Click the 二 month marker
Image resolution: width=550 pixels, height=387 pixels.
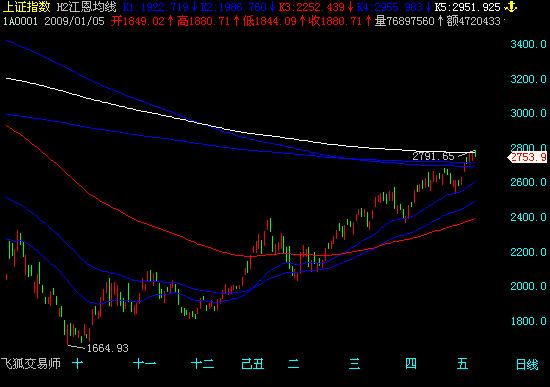tap(294, 363)
